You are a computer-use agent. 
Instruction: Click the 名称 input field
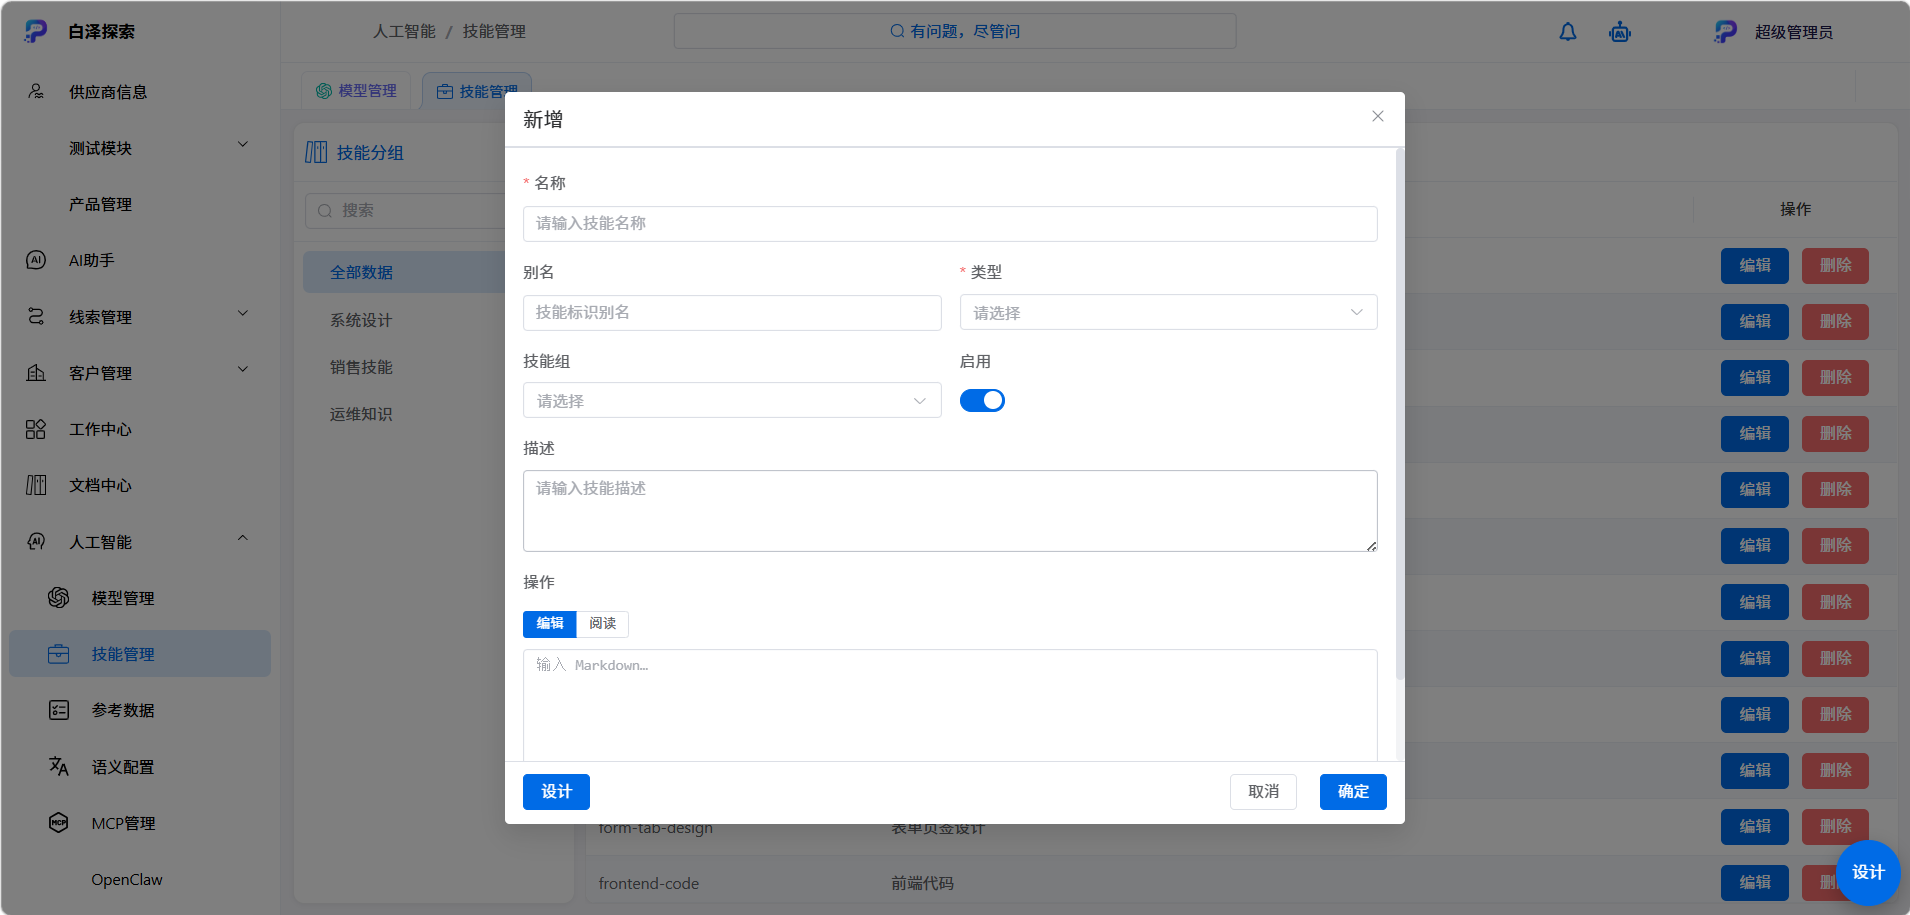pos(950,224)
